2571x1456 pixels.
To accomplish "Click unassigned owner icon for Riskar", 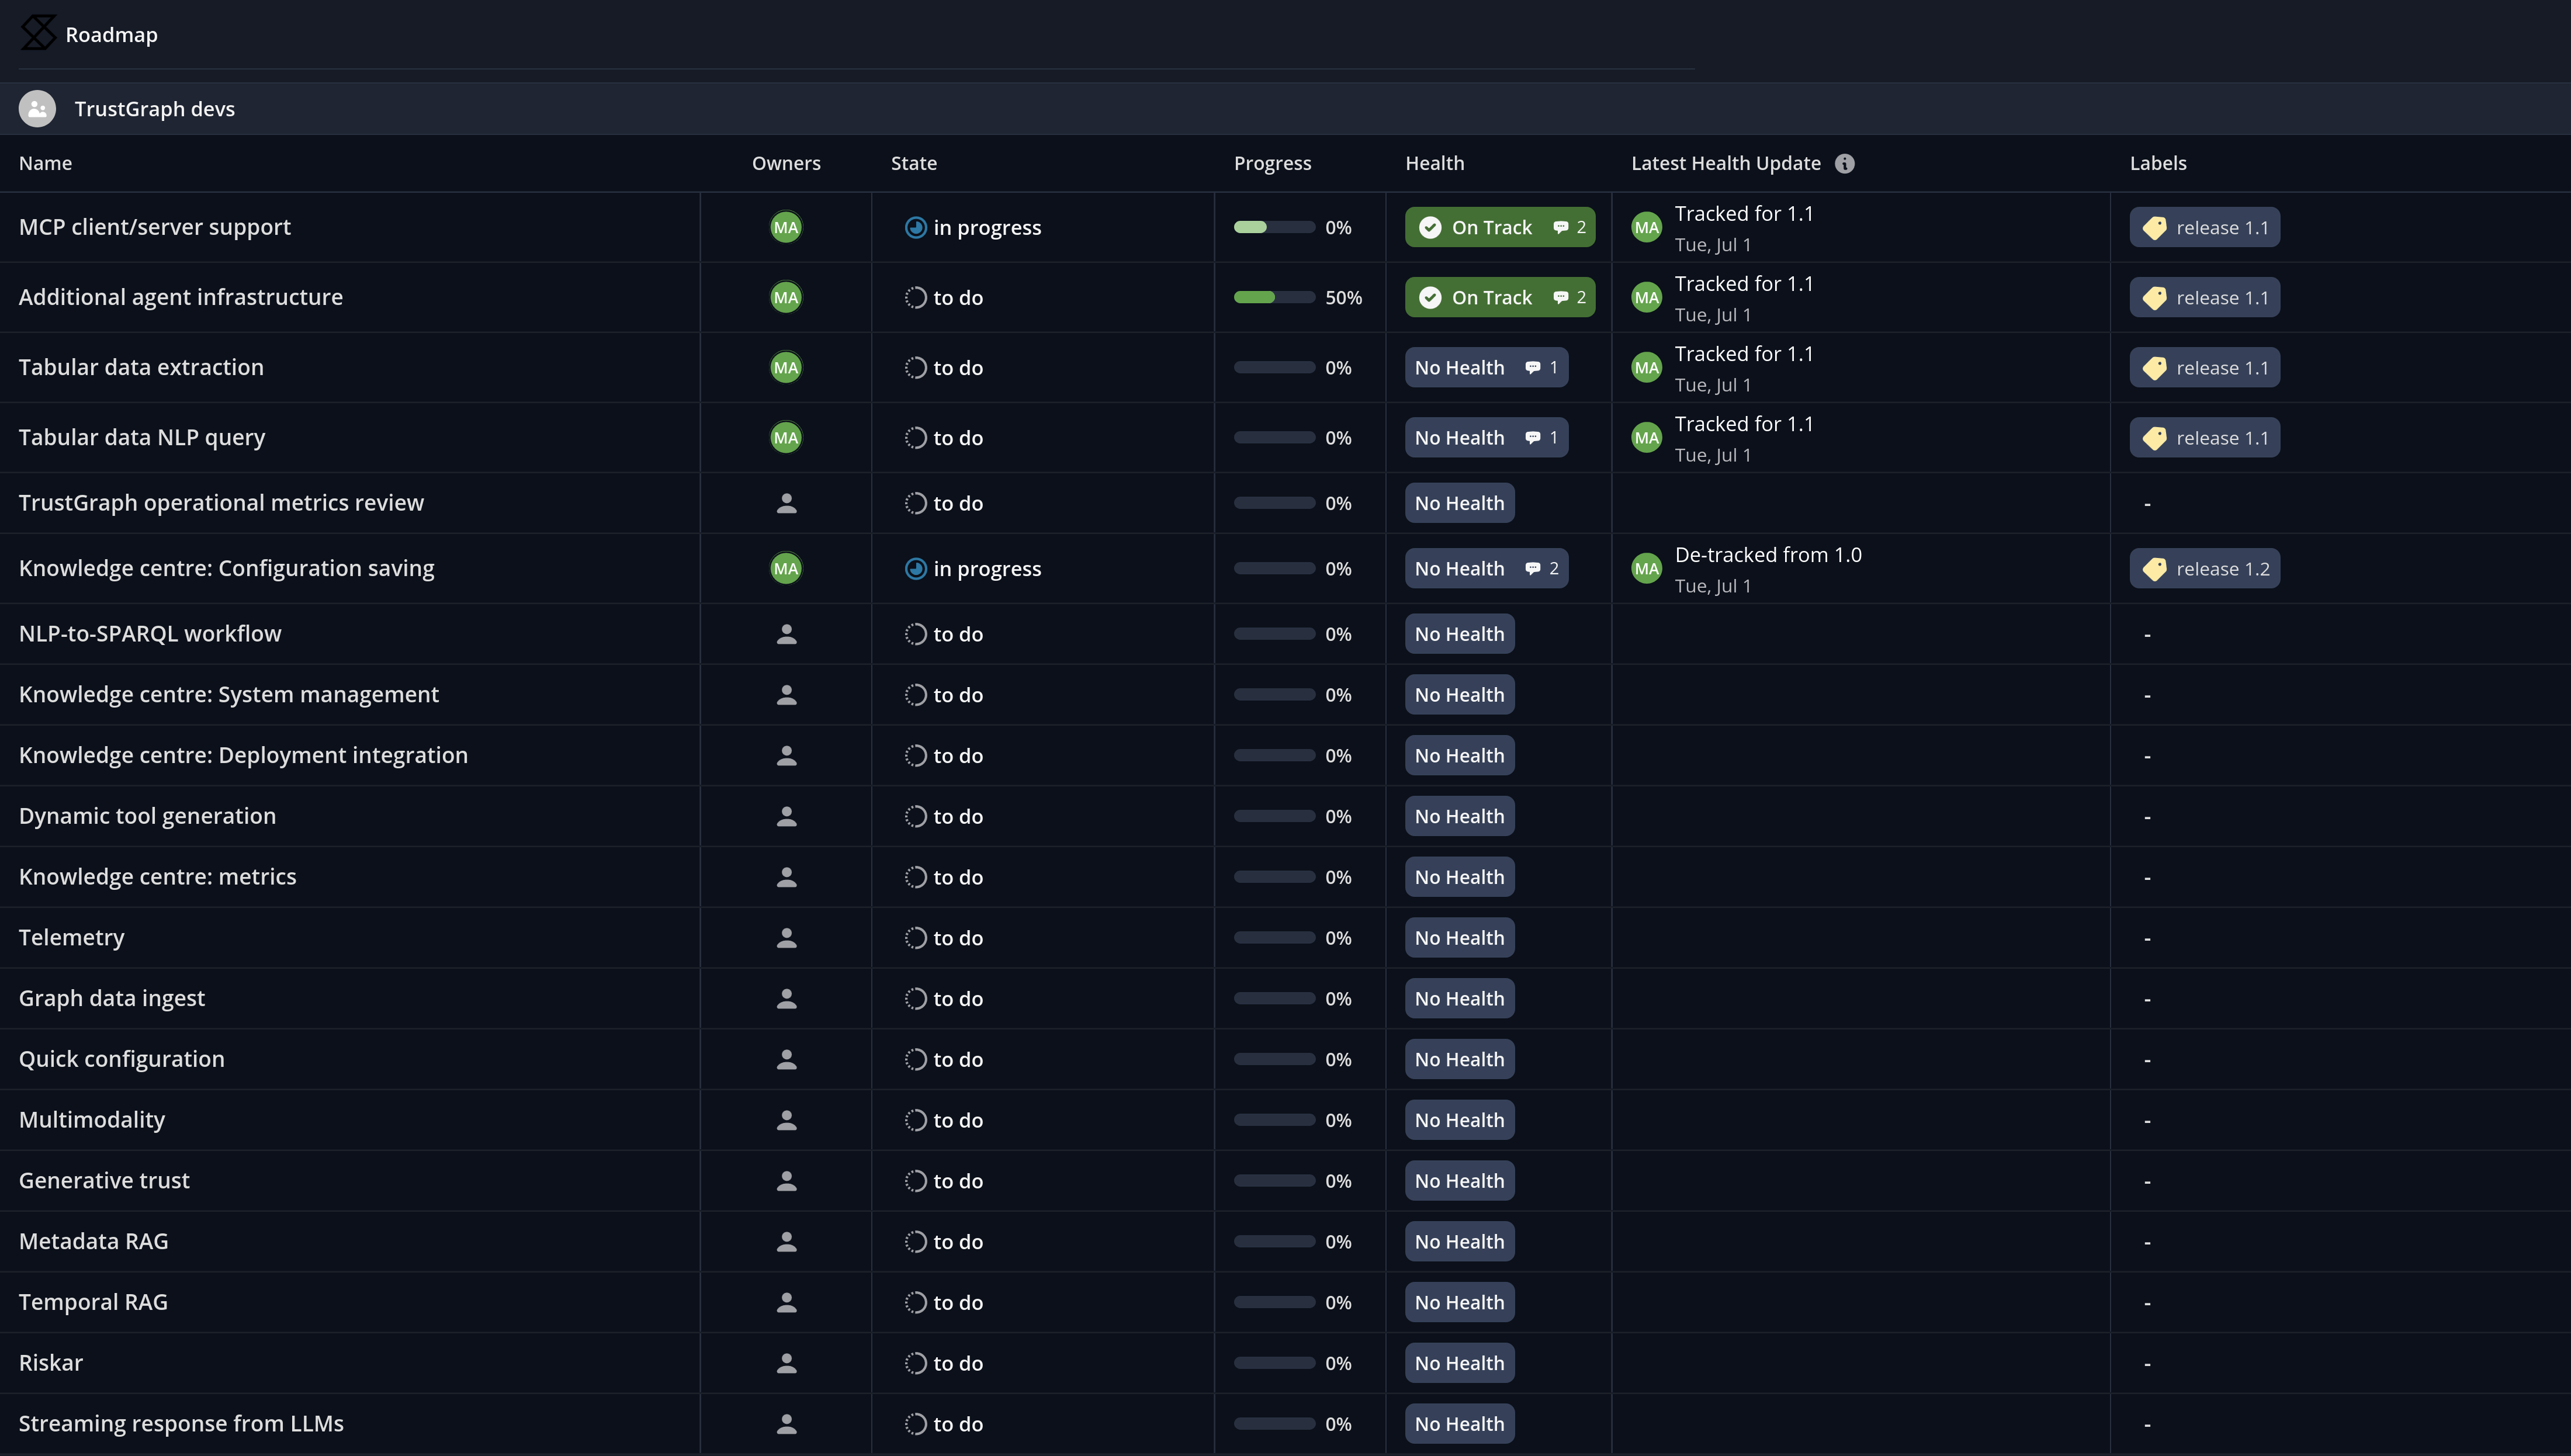I will (787, 1364).
